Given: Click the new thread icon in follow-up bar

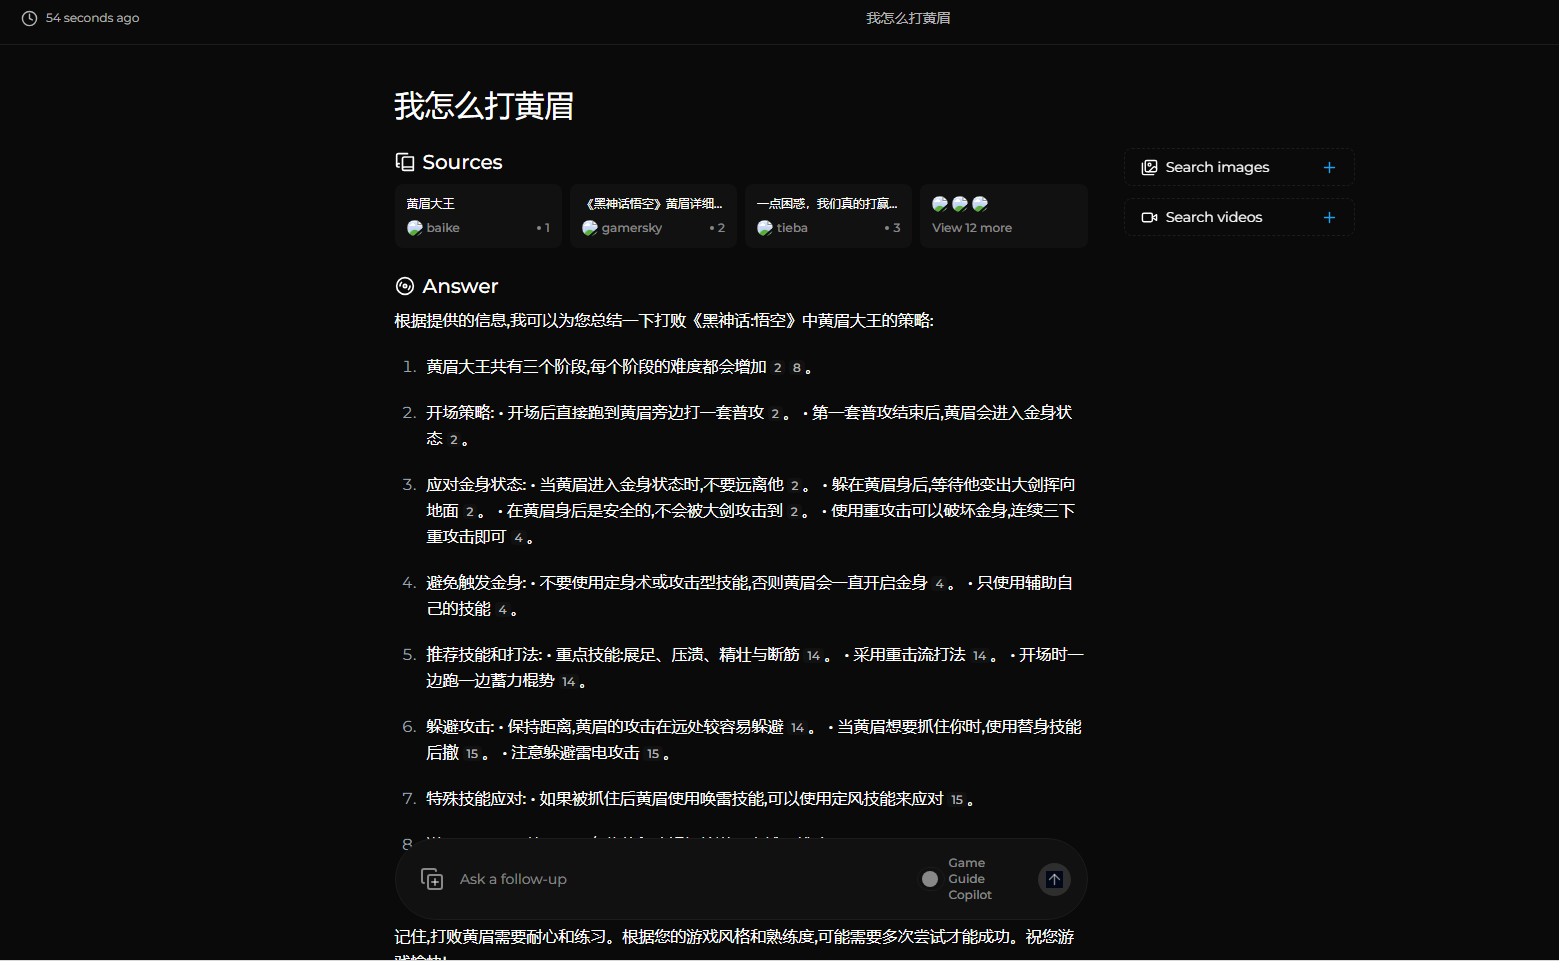Looking at the screenshot, I should [432, 879].
